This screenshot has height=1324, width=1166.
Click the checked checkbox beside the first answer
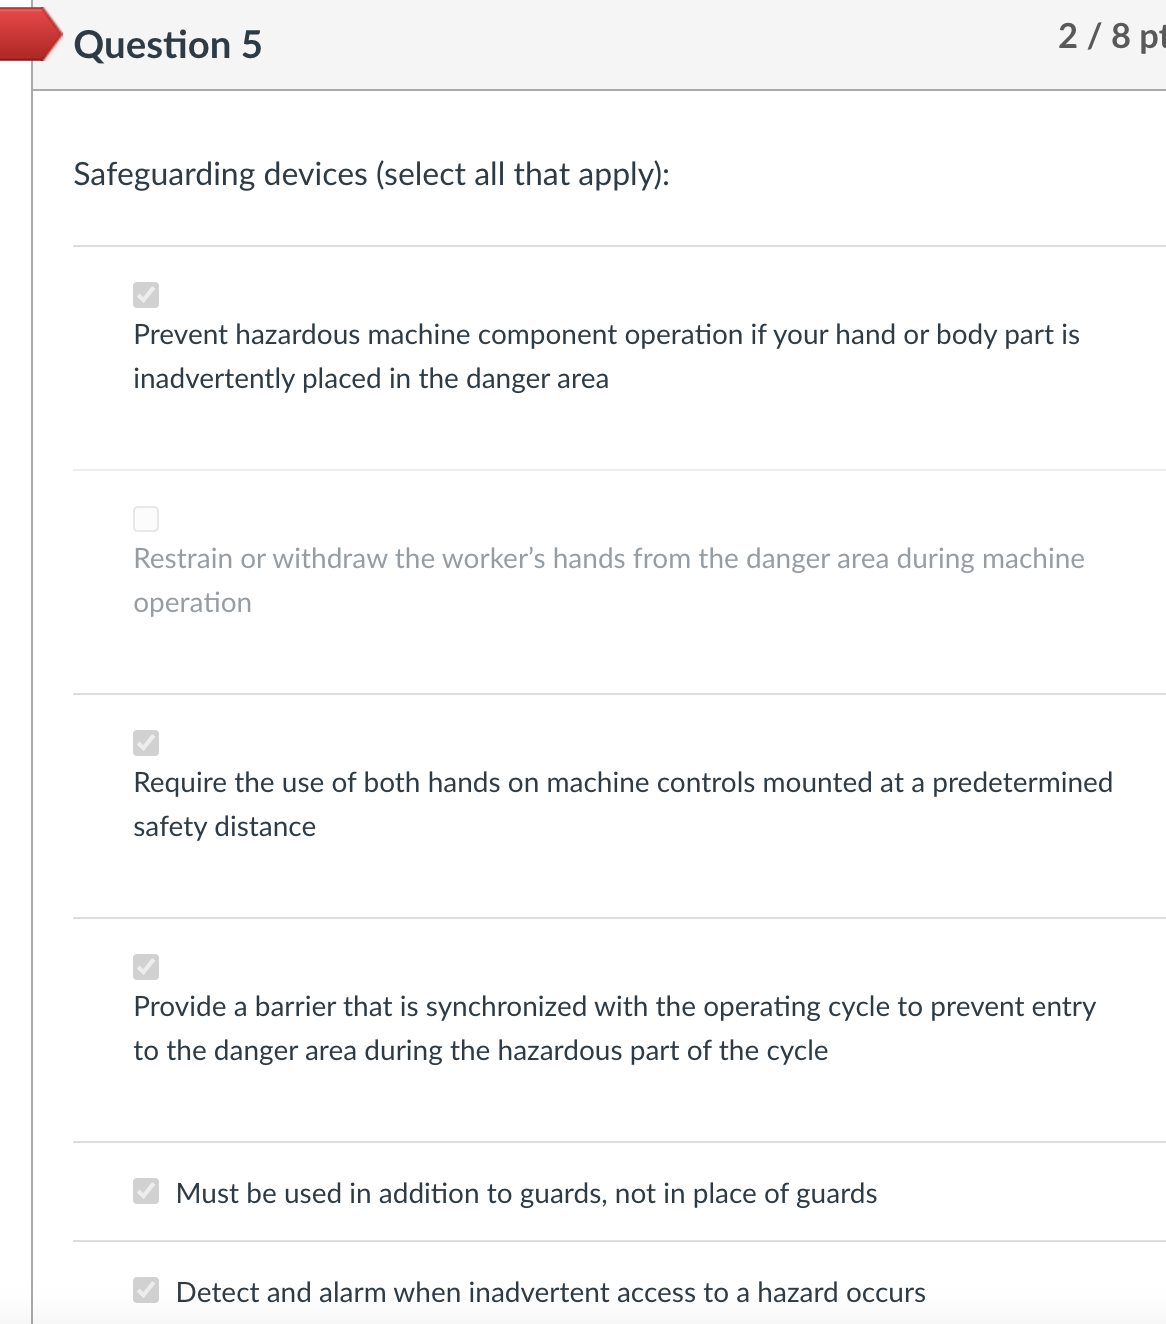click(145, 294)
